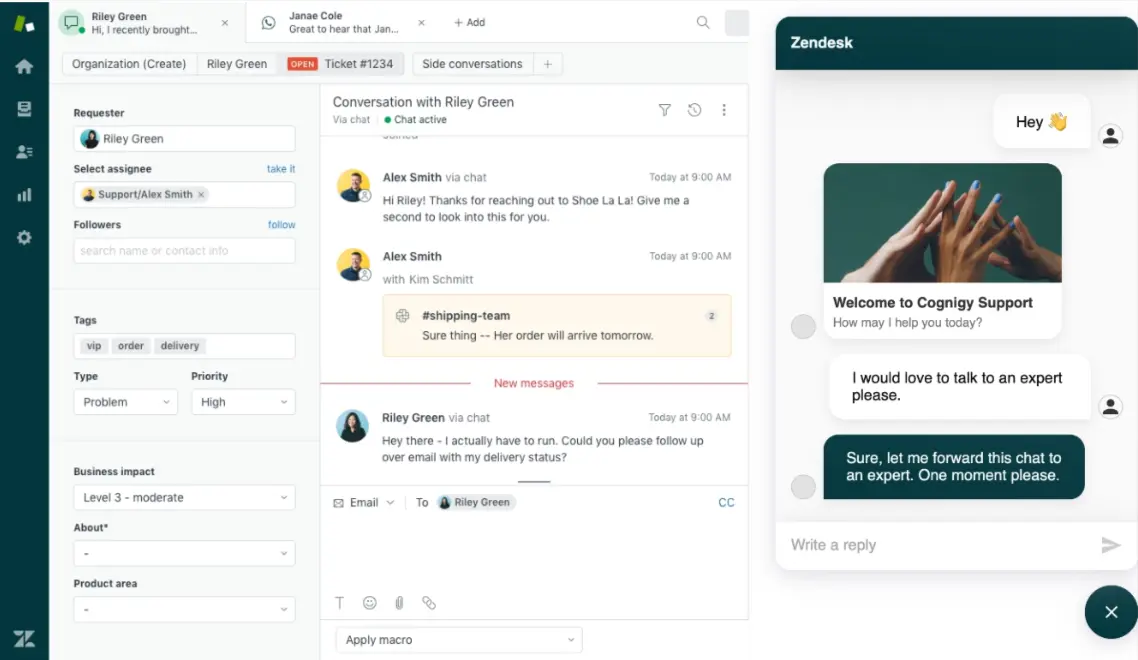Click the attachment paperclip icon in composer
Viewport: 1138px width, 660px height.
pyautogui.click(x=399, y=603)
